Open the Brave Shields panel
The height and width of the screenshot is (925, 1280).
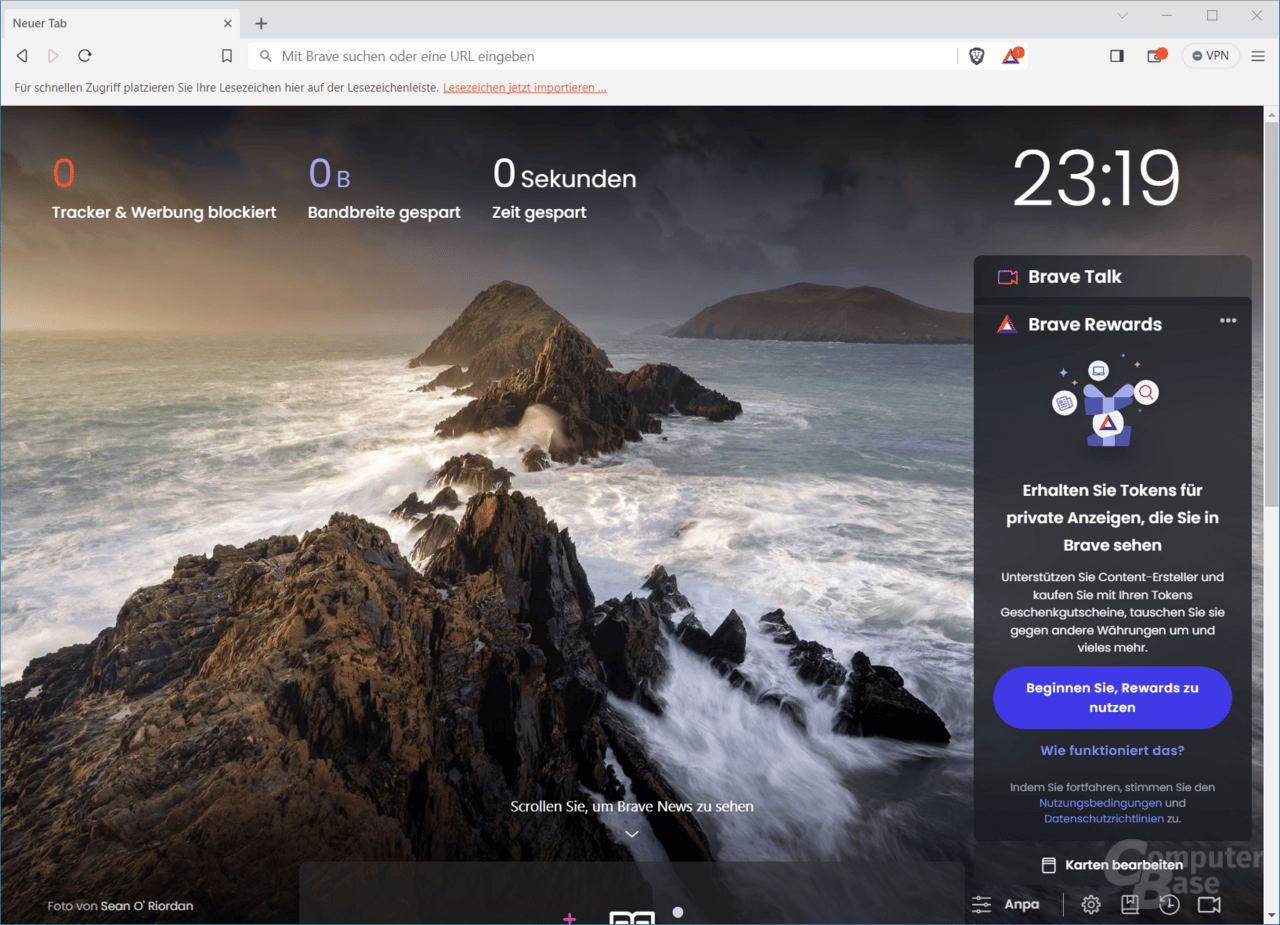pyautogui.click(x=976, y=56)
